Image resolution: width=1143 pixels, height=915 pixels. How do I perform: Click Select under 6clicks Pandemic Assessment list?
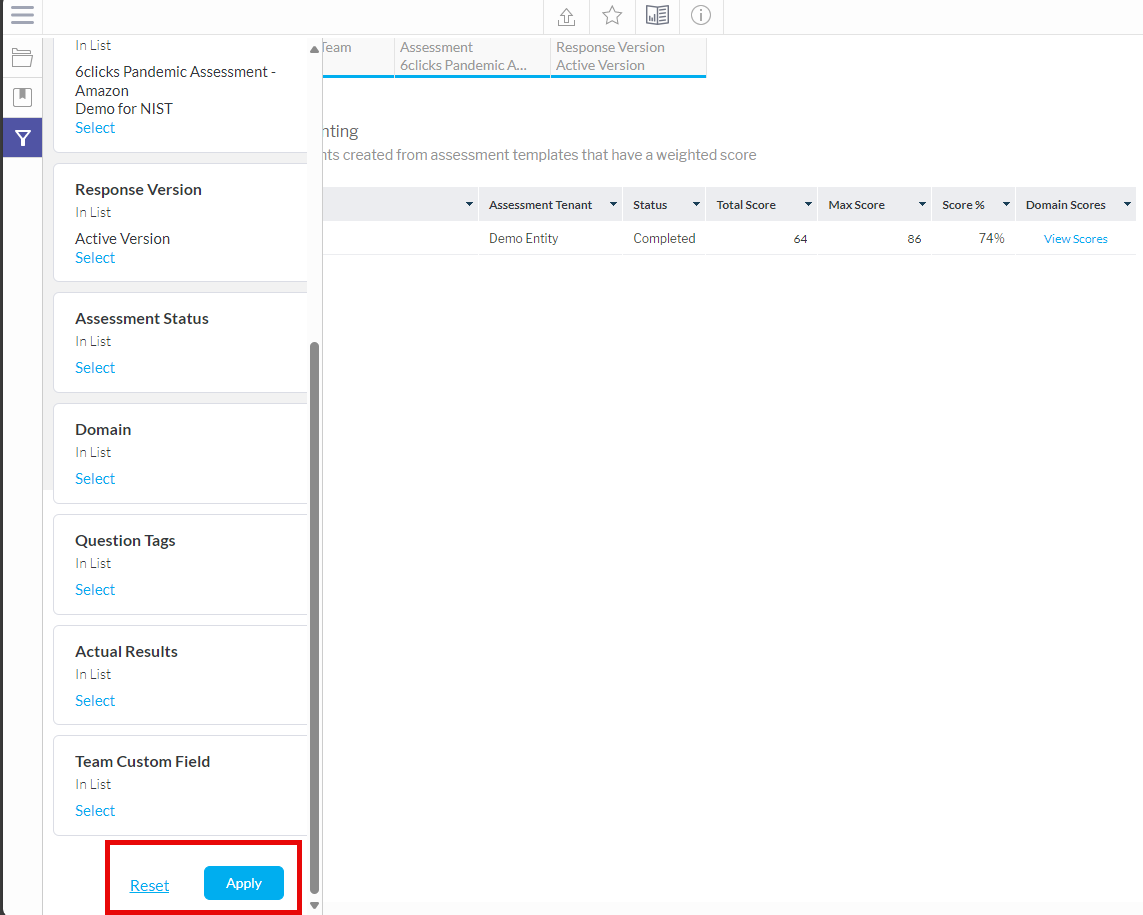(x=95, y=128)
